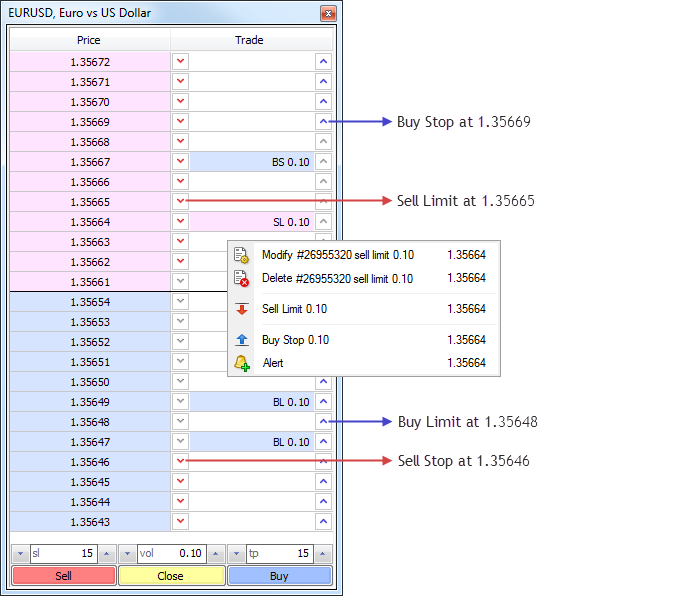Click red sell arrow at price 1.35672
Image resolution: width=674 pixels, height=596 pixels.
coord(180,62)
